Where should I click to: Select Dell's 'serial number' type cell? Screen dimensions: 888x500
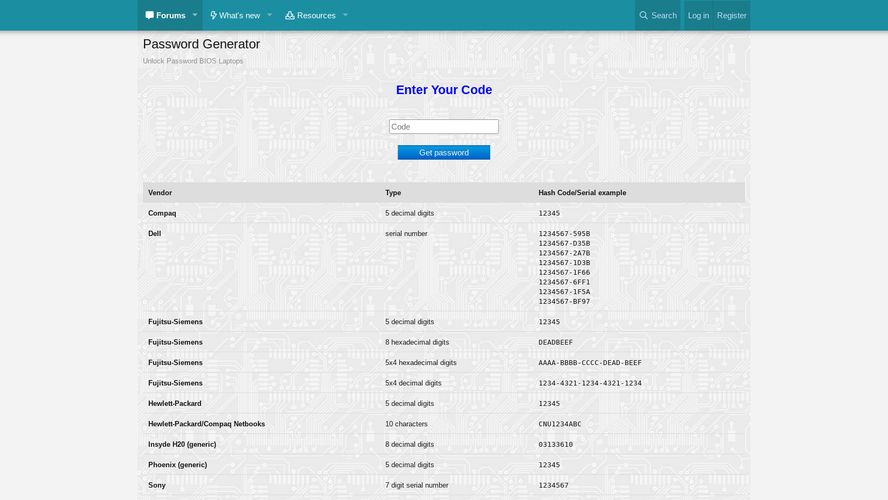406,233
